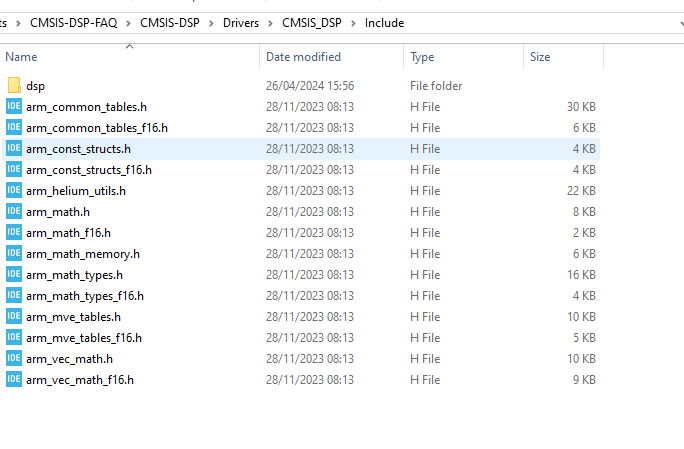Click the H File type of arm_math_memory.h
Image resolution: width=684 pixels, height=449 pixels.
coord(425,253)
